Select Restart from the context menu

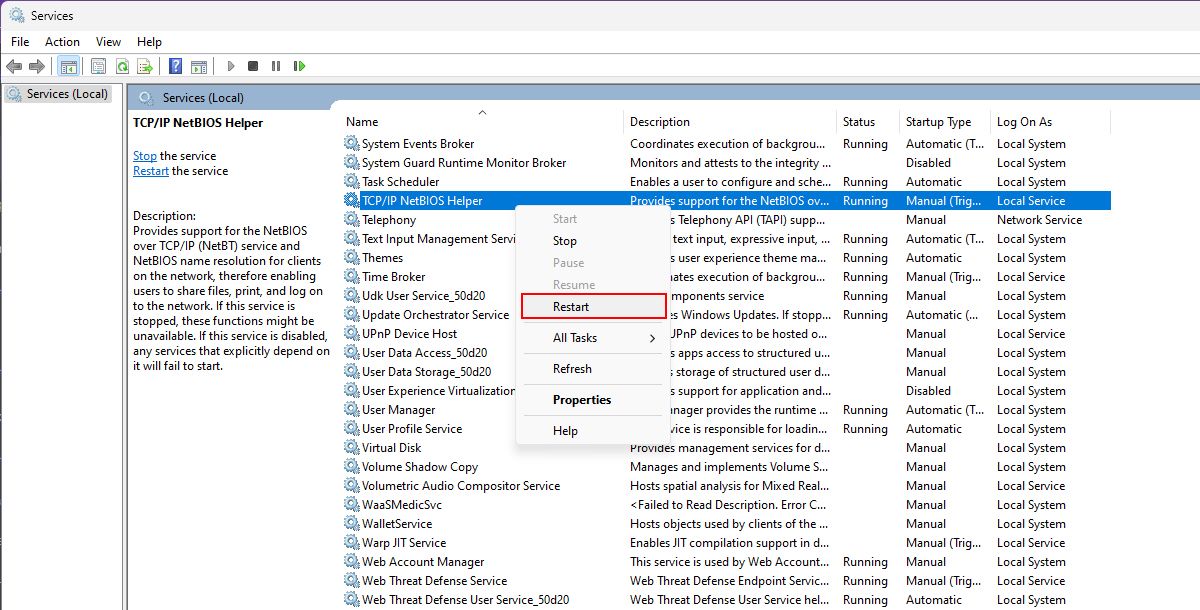coord(571,305)
